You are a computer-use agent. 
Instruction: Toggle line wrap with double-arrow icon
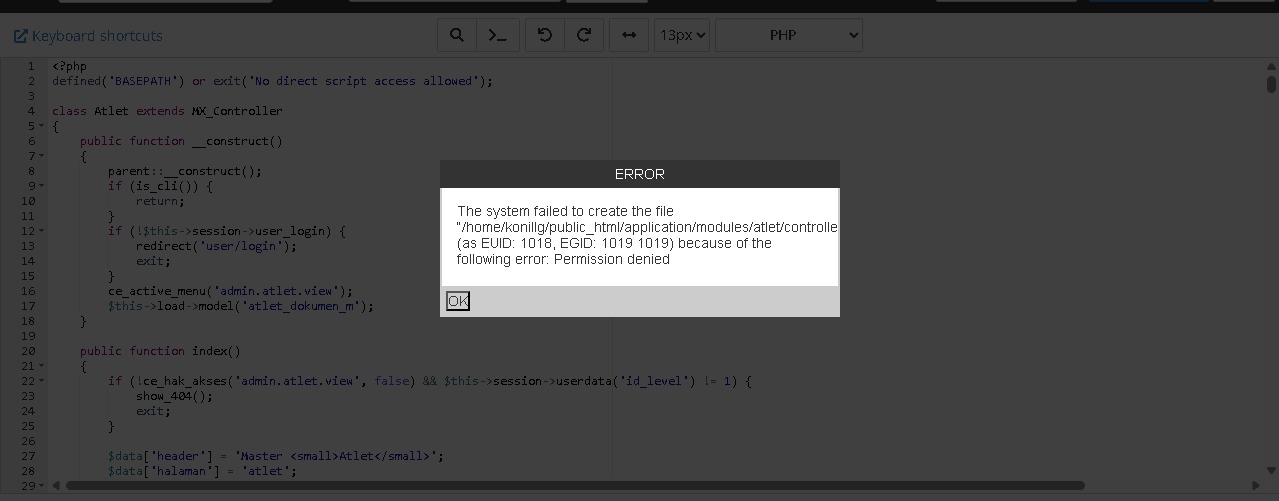pyautogui.click(x=629, y=35)
